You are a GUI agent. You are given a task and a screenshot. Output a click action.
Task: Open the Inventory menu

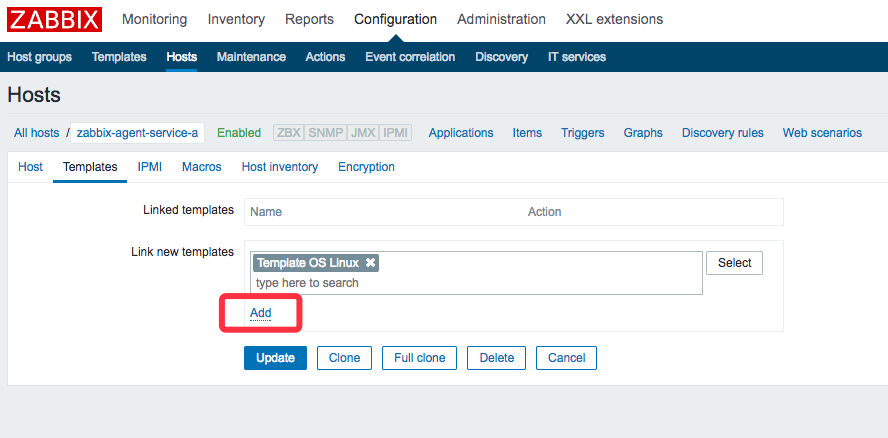pyautogui.click(x=236, y=19)
